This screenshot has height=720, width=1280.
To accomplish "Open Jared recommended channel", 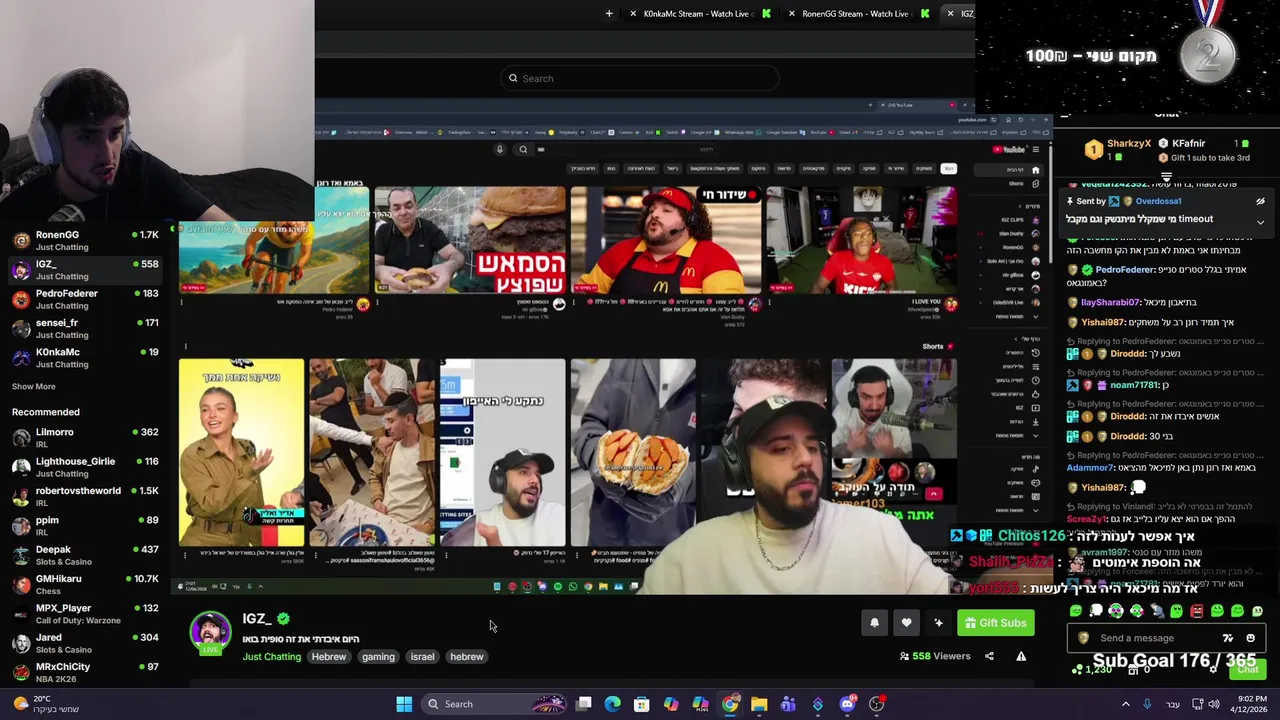I will 85,643.
